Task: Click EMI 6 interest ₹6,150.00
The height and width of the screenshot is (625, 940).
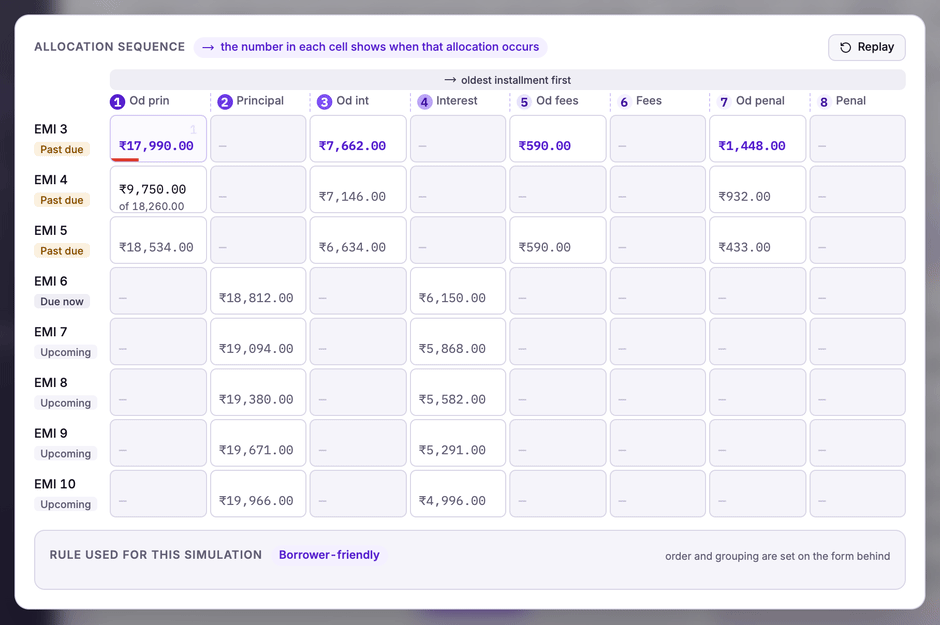Action: tap(458, 291)
